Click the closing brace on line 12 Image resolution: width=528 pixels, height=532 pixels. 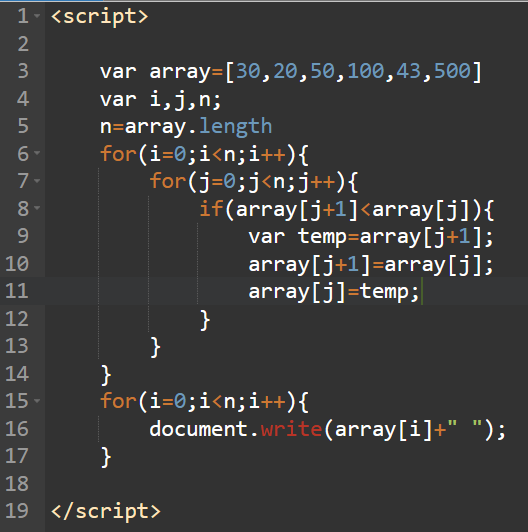tap(205, 320)
